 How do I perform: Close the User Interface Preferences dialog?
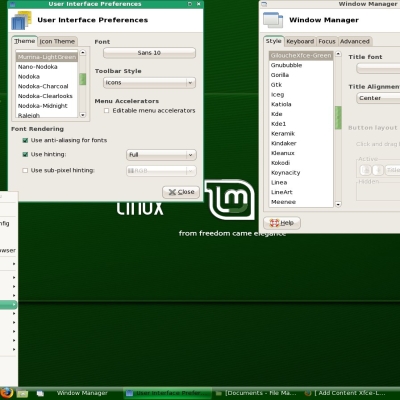[181, 192]
